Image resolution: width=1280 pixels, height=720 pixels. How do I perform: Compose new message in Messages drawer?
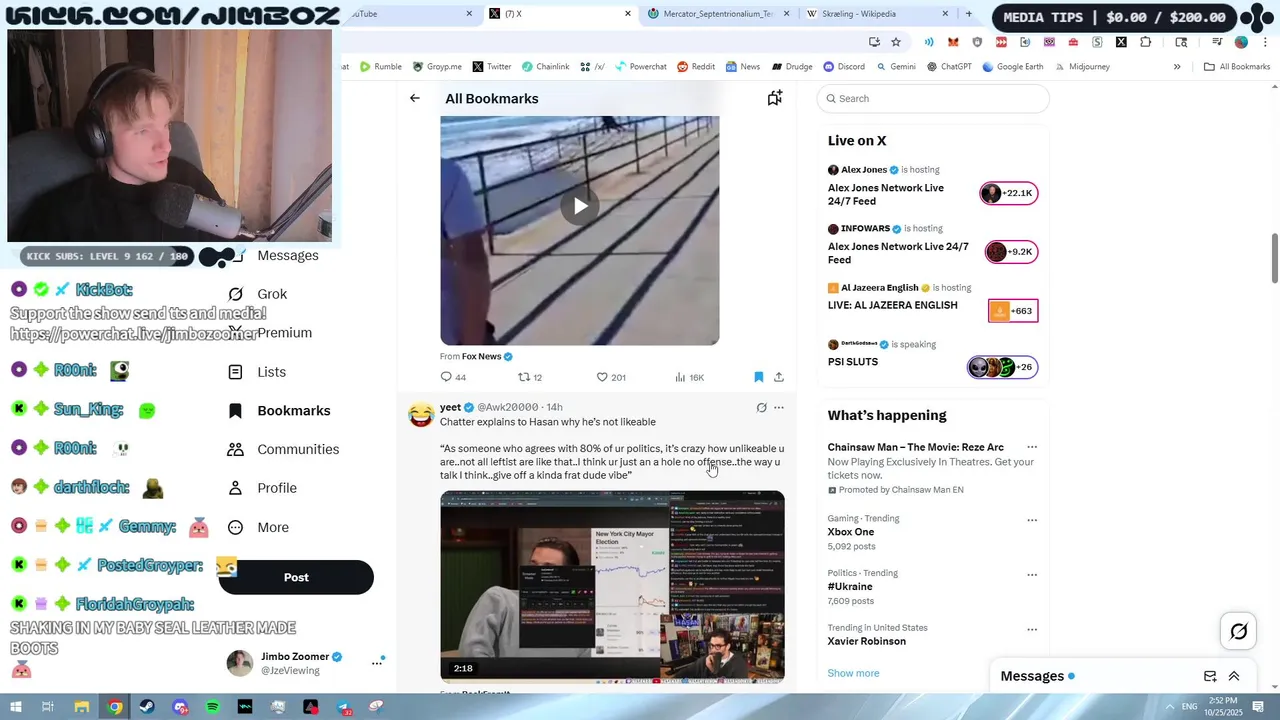pyautogui.click(x=1210, y=676)
